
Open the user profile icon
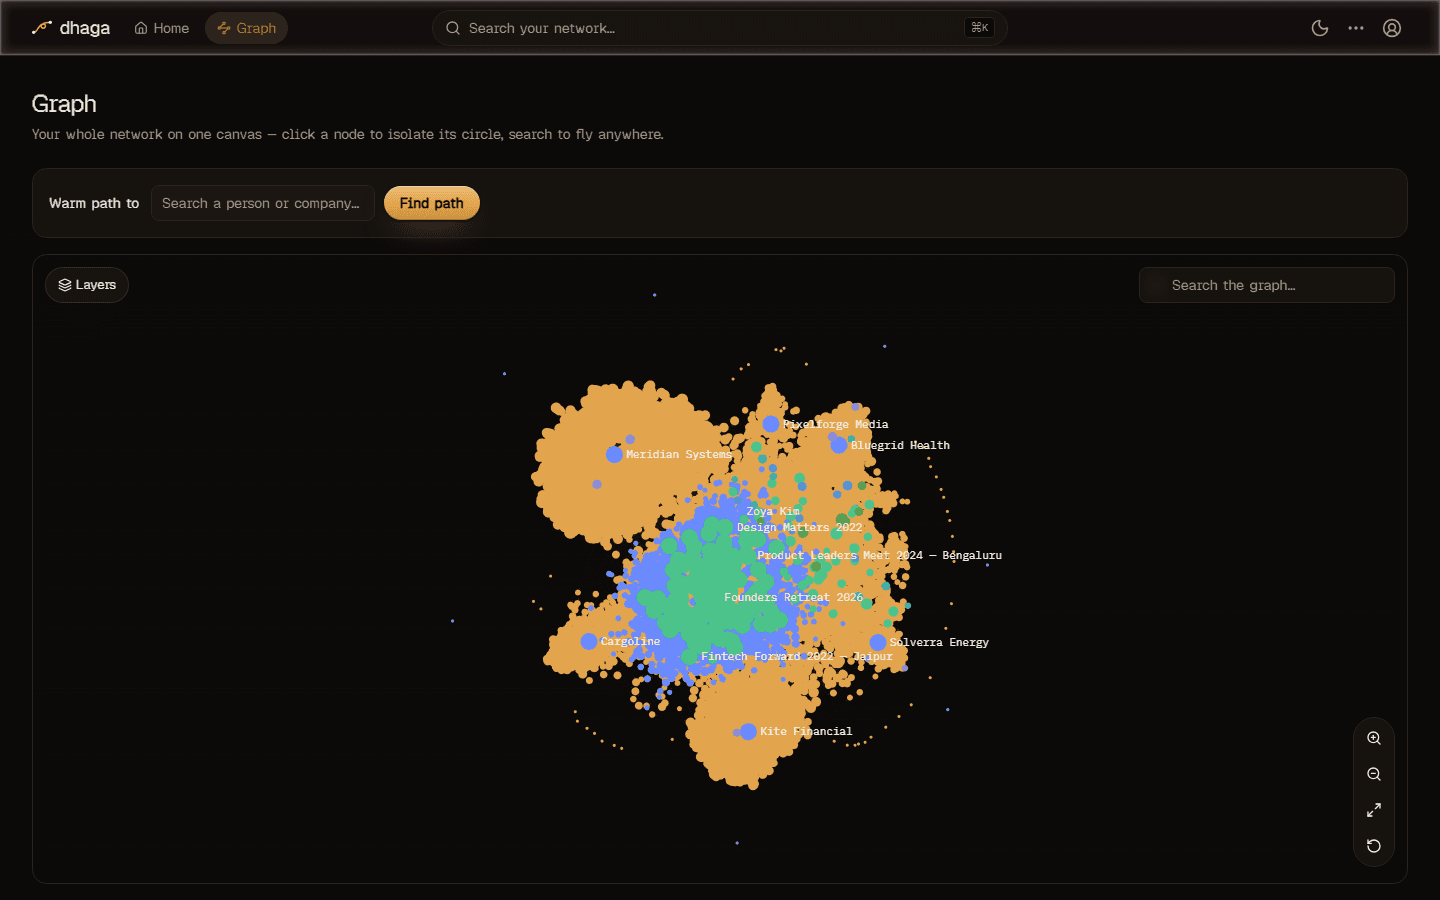(x=1392, y=28)
